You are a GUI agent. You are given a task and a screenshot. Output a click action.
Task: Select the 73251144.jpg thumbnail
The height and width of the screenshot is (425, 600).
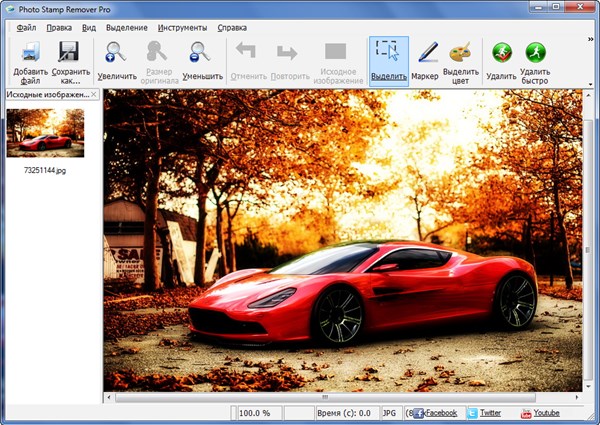45,133
